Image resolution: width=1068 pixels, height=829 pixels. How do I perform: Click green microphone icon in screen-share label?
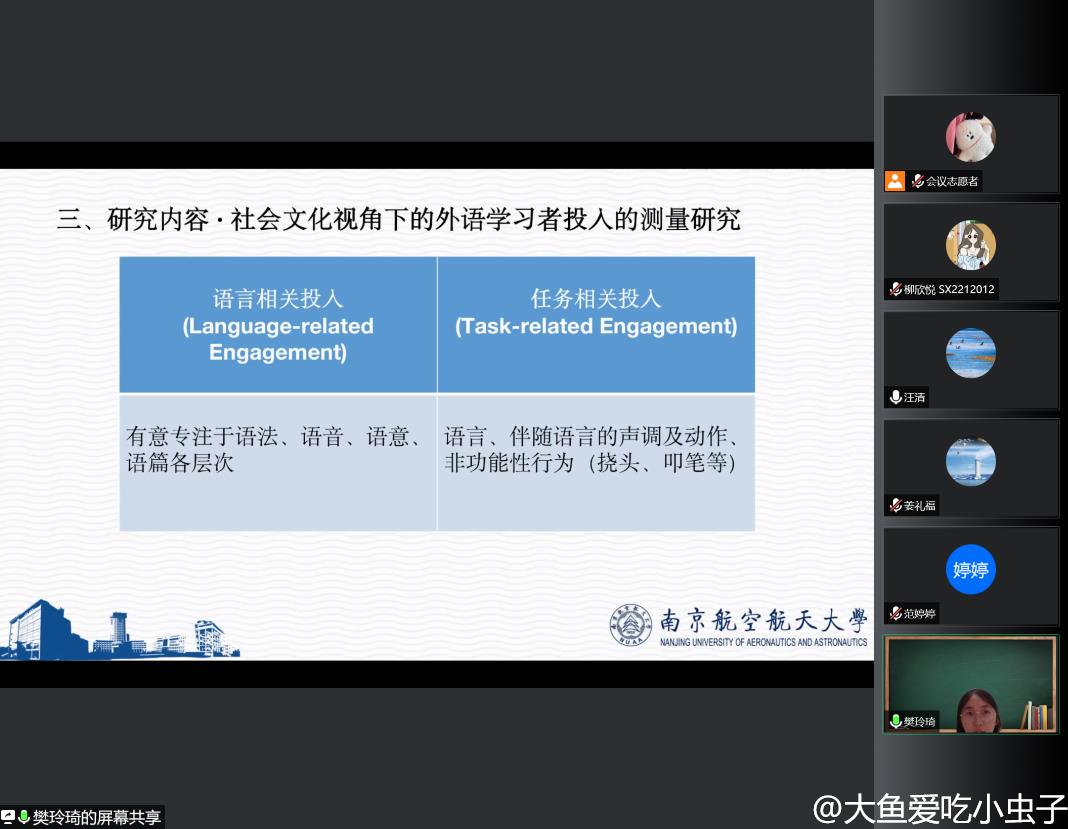[24, 817]
